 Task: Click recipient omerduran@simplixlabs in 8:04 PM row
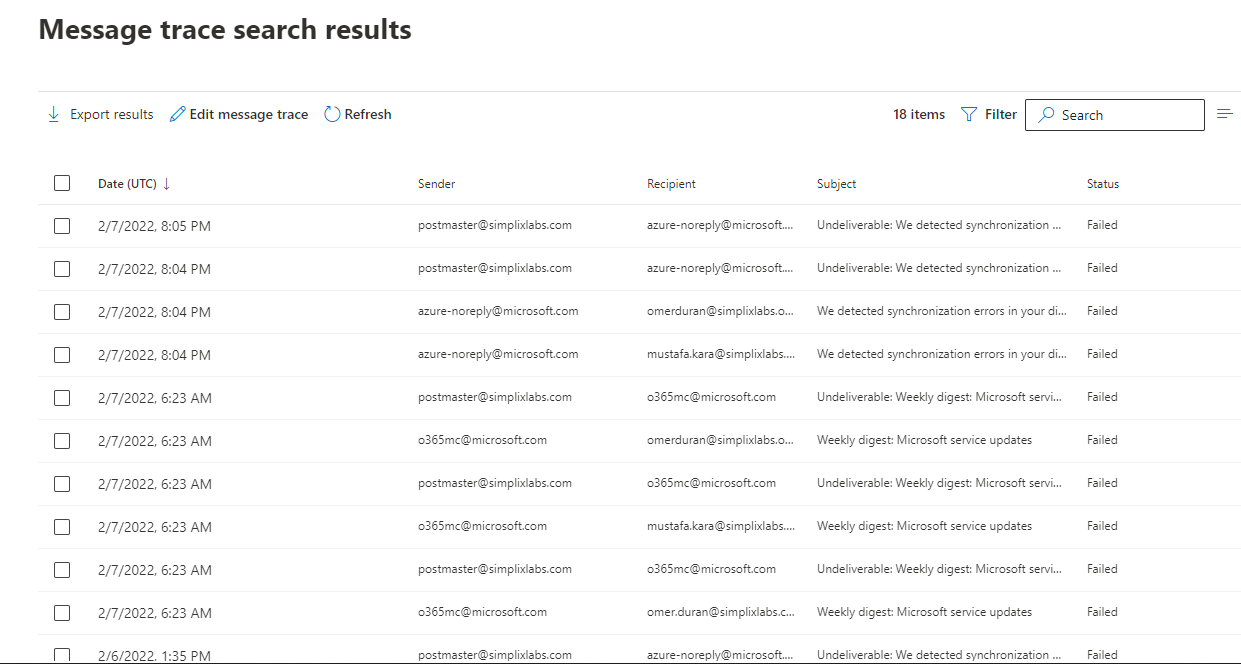720,312
